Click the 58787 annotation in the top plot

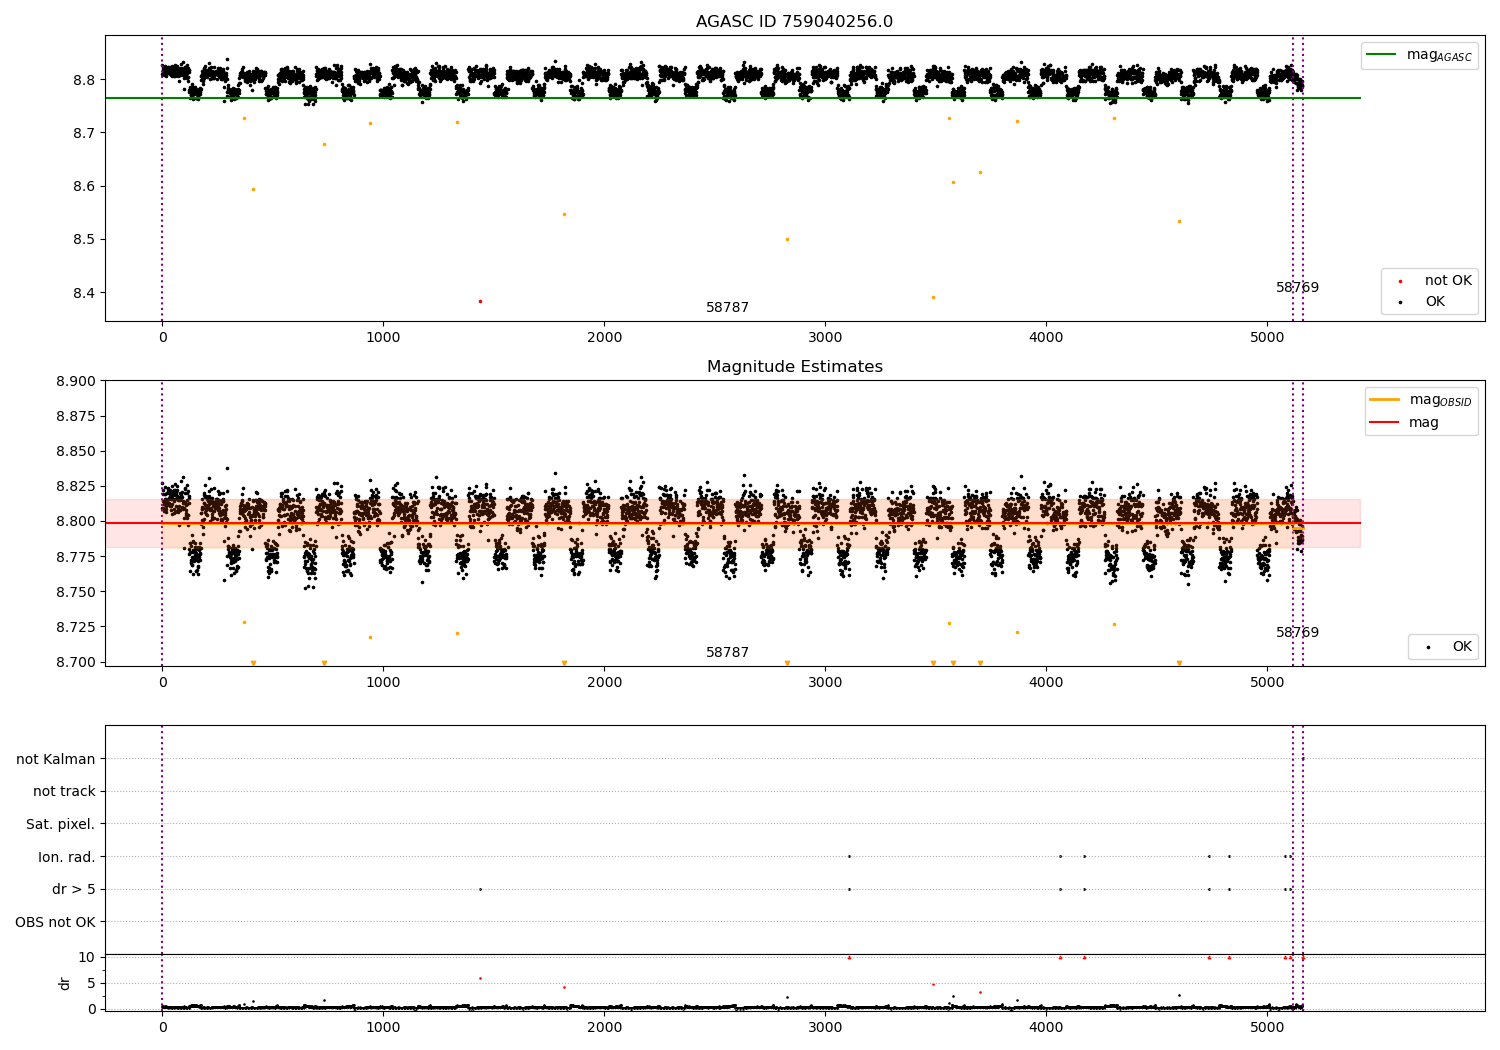[727, 308]
